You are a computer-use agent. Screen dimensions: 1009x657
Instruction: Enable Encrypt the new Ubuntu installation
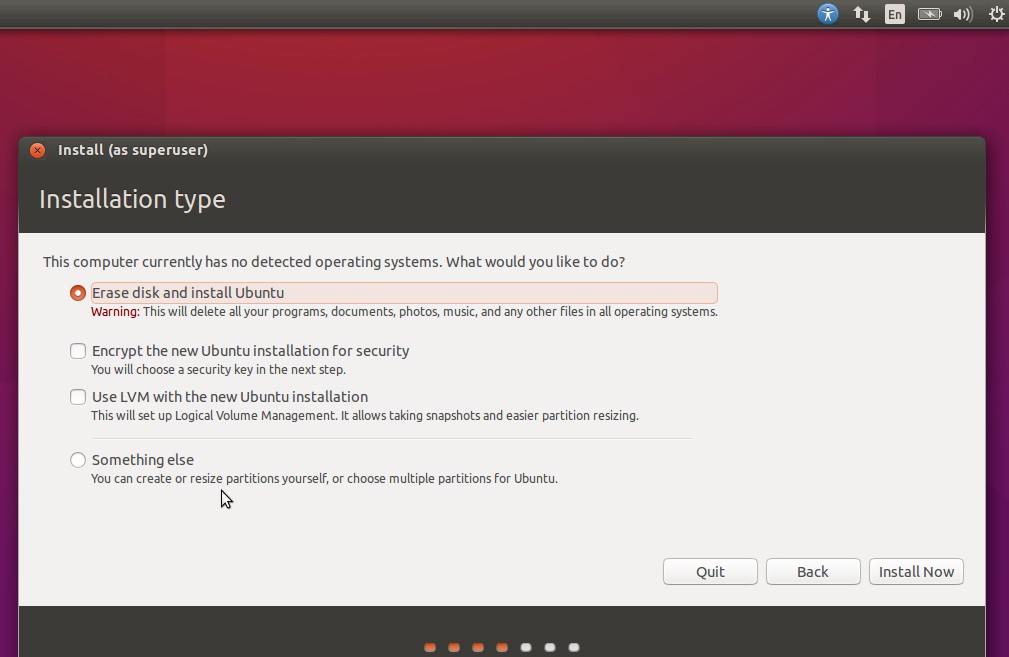tap(78, 351)
